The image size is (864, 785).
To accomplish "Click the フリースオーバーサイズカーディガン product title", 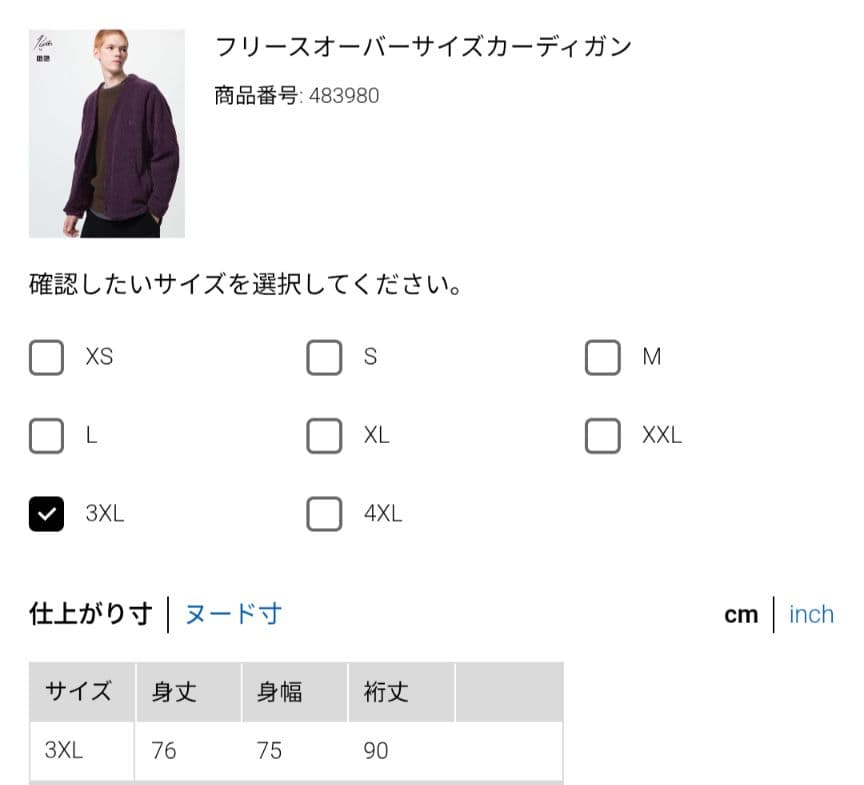I will pyautogui.click(x=424, y=47).
